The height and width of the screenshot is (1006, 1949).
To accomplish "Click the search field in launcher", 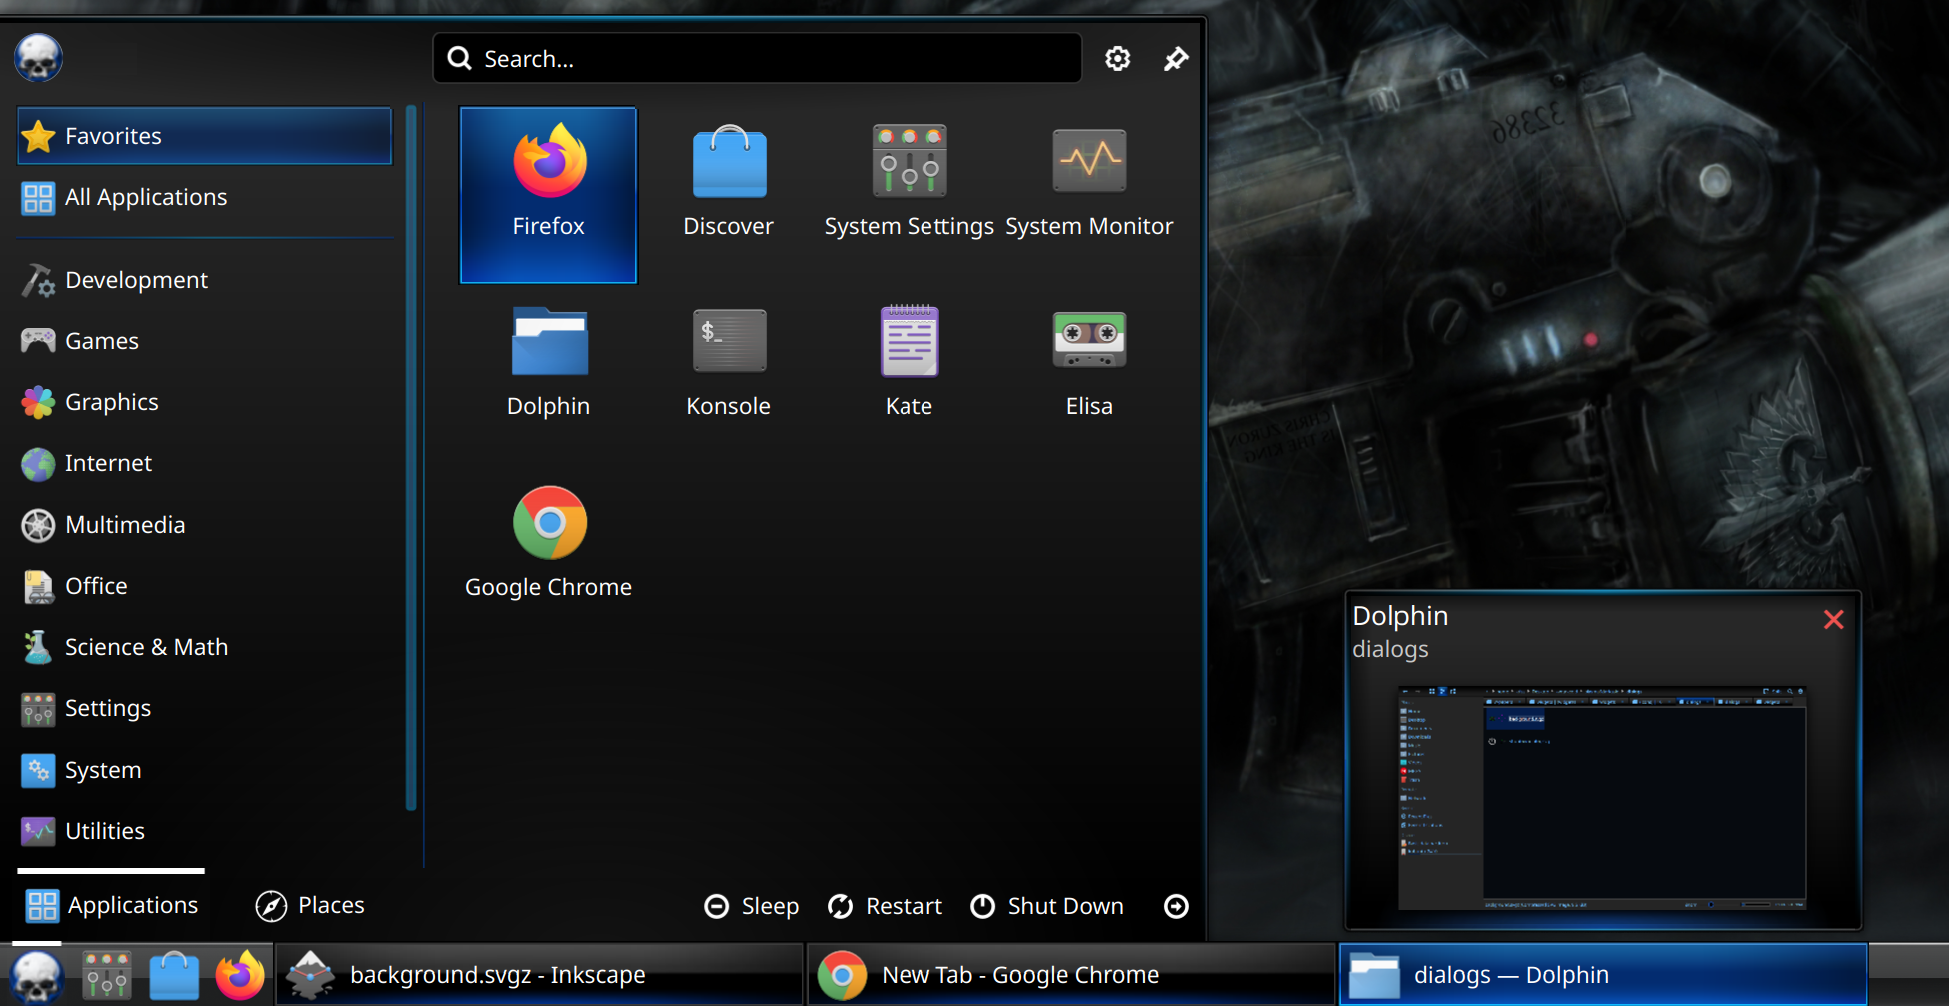I will point(757,58).
